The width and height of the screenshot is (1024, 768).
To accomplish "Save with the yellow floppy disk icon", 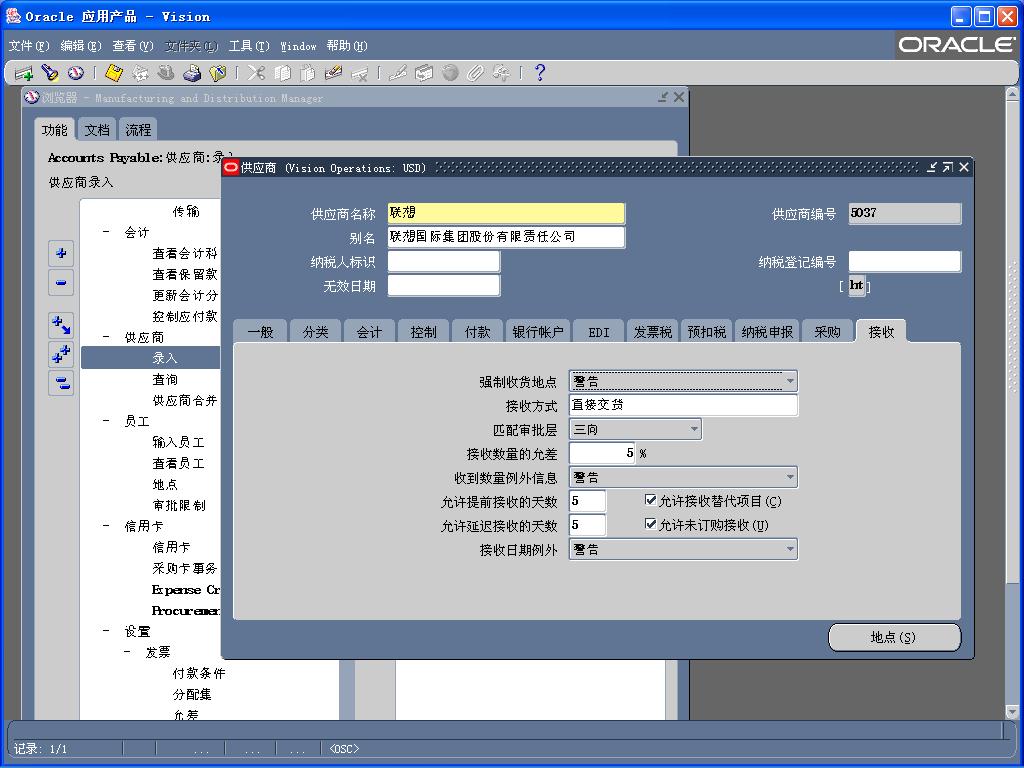I will click(x=114, y=73).
